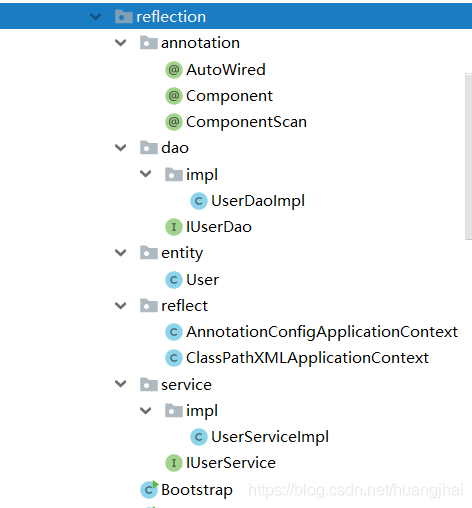Click the reflection package folder icon
This screenshot has height=508, width=472.
tap(124, 16)
